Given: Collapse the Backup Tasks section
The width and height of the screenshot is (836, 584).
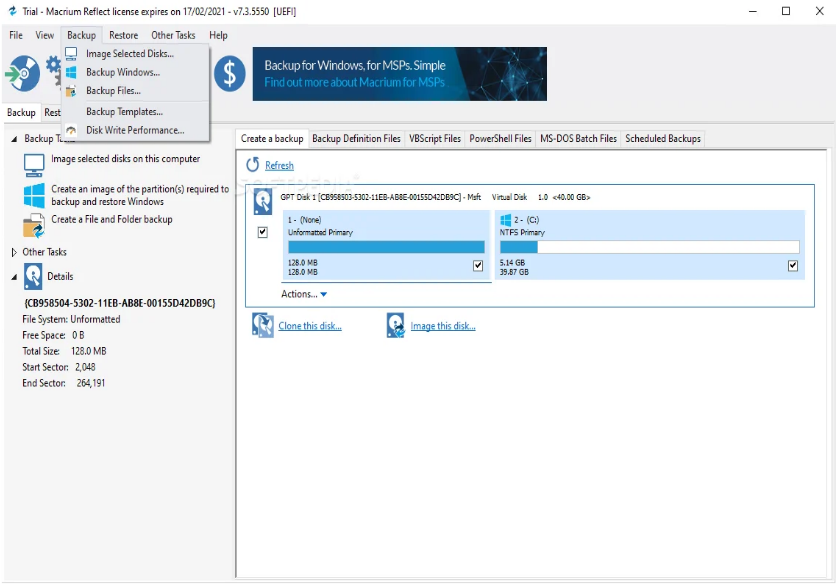Looking at the screenshot, I should (14, 139).
